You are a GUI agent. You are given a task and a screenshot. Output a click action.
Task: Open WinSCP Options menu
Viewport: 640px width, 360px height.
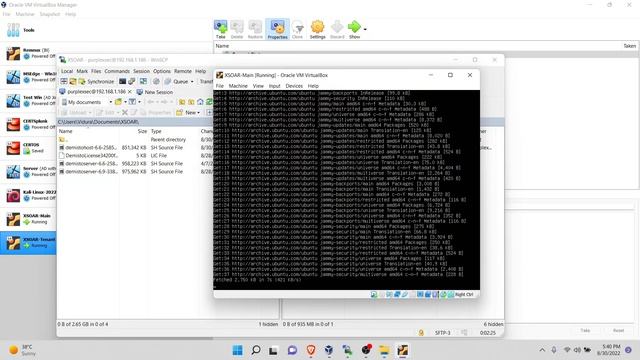[162, 71]
